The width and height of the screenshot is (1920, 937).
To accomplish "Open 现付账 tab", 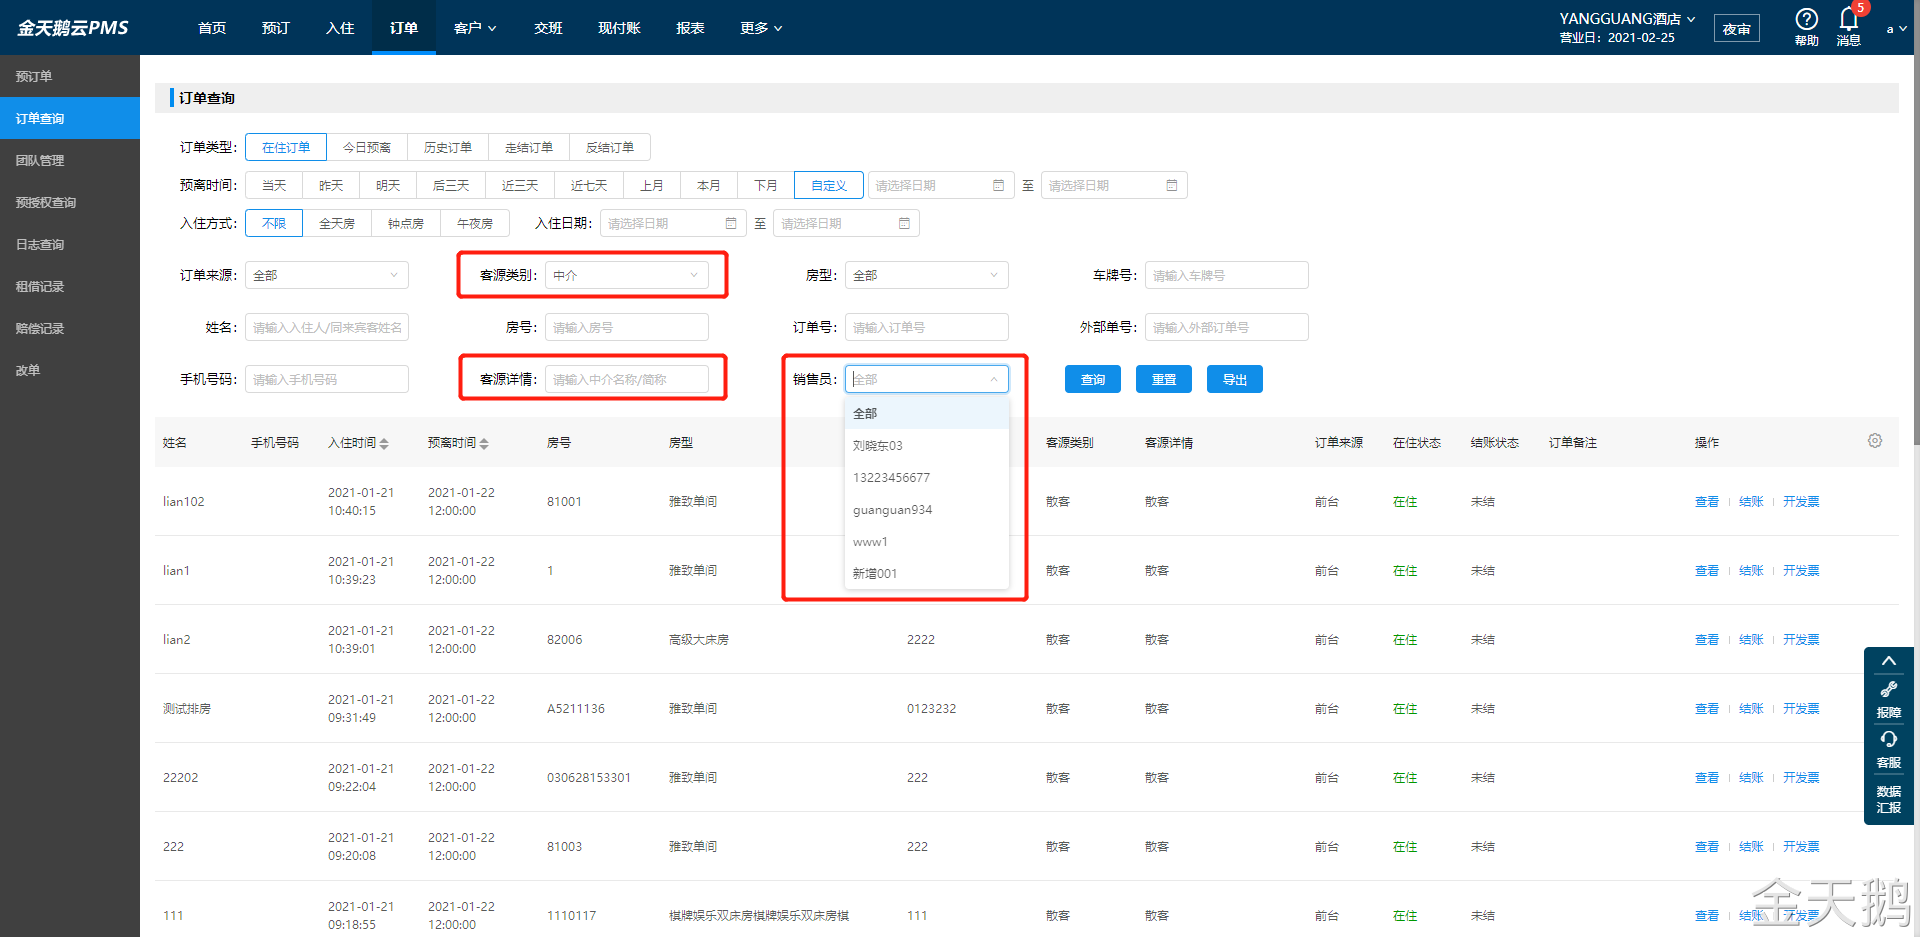I will (x=619, y=28).
